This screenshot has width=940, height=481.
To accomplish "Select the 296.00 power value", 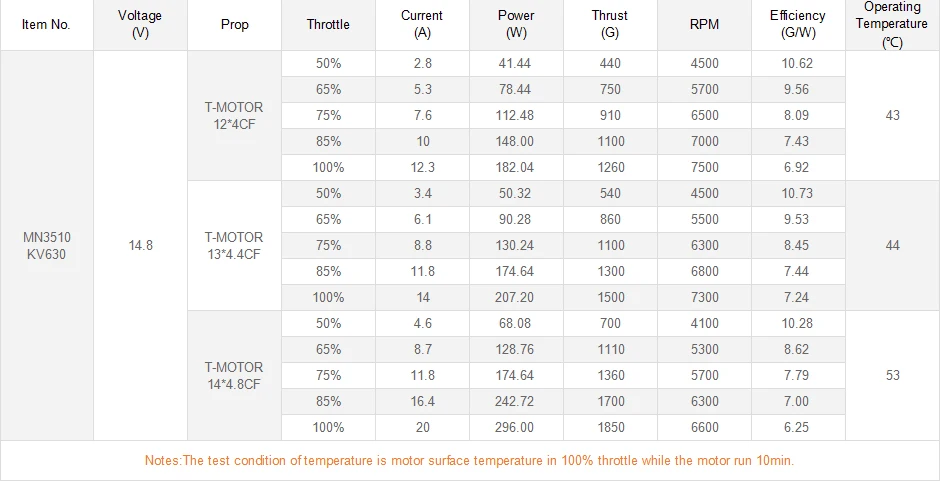I will click(x=516, y=427).
